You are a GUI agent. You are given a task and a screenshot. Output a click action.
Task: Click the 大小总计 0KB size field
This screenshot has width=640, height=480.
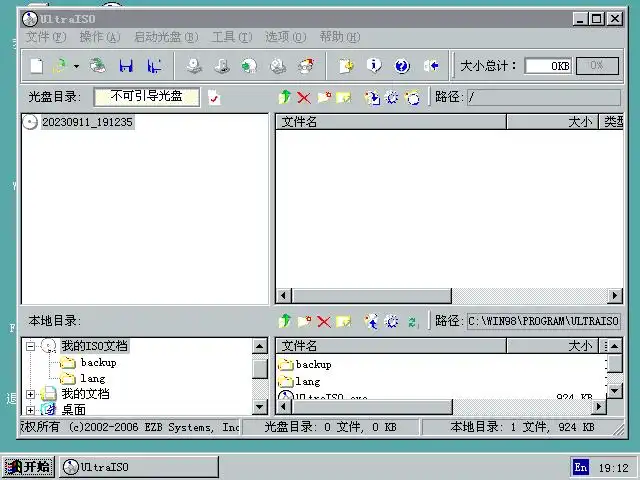[x=548, y=66]
